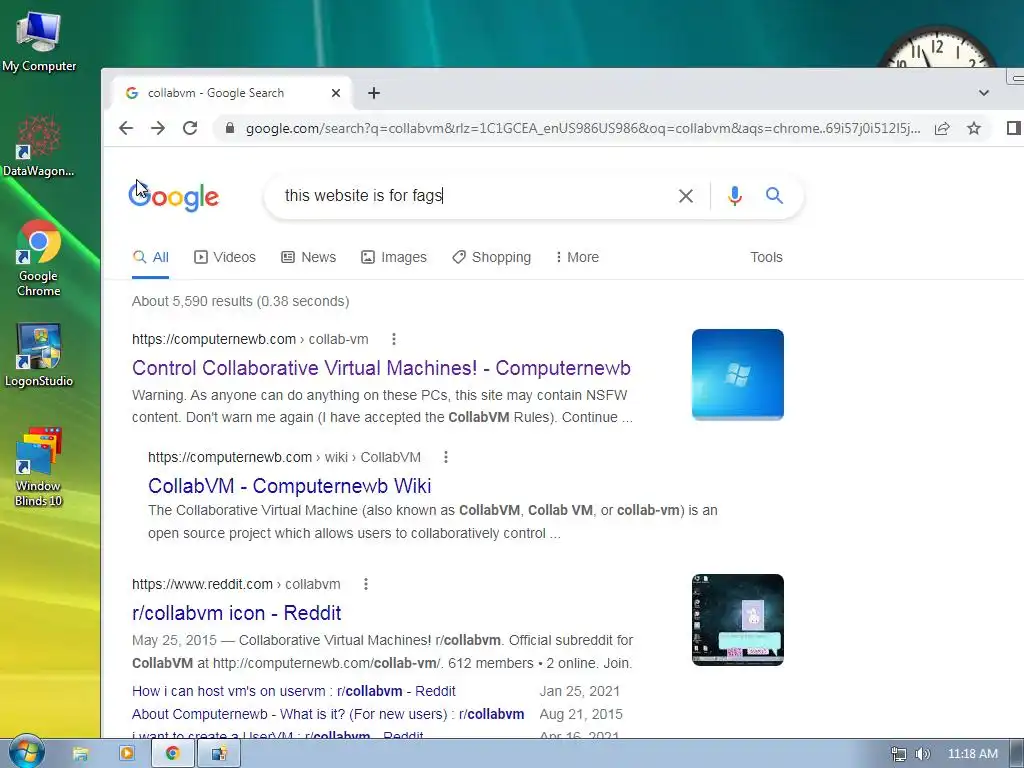Click the Chrome taskbar button
1024x768 pixels.
pyautogui.click(x=172, y=754)
